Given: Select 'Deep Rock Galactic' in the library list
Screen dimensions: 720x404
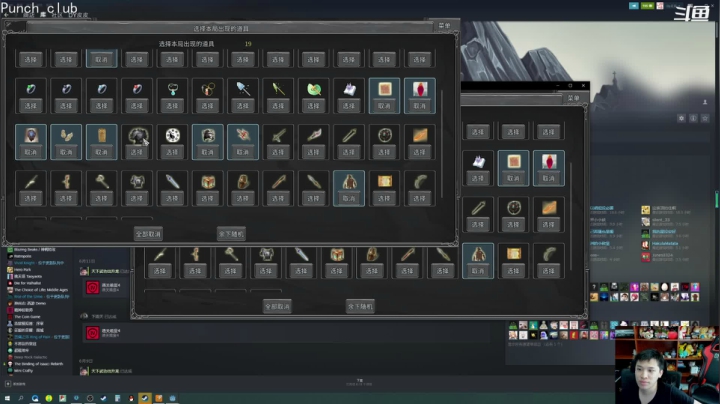Looking at the screenshot, I should pyautogui.click(x=30, y=357).
